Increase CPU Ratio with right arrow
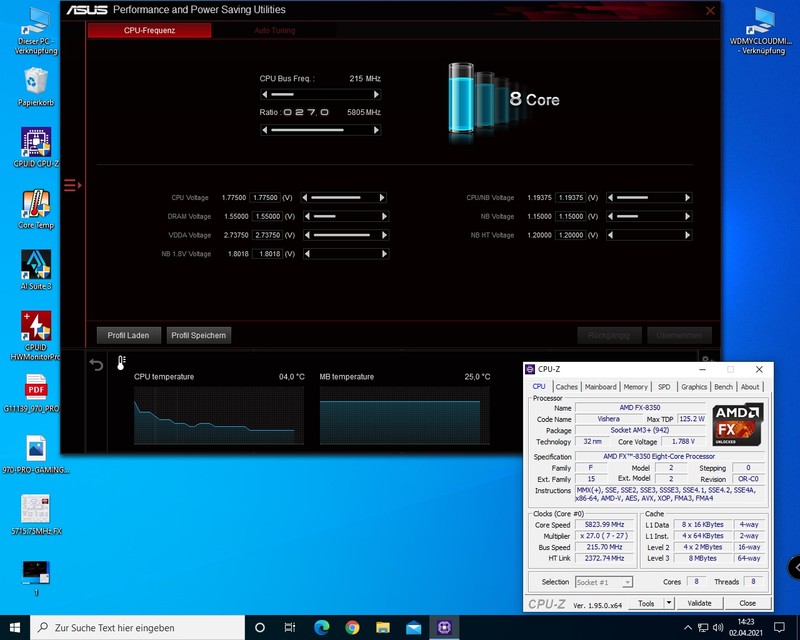Viewport: 800px width, 640px height. [376, 130]
